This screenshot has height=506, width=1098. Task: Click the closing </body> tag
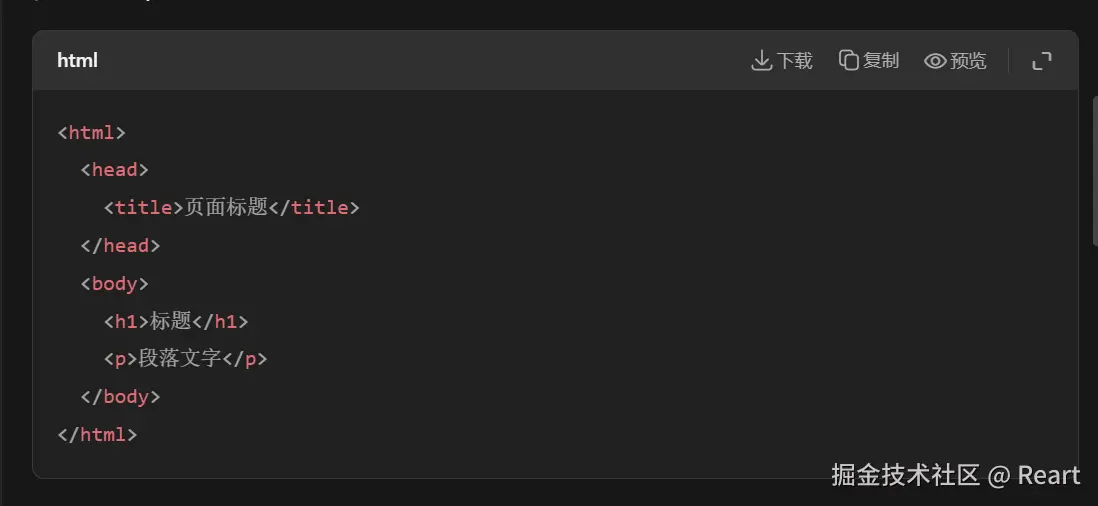(x=120, y=397)
